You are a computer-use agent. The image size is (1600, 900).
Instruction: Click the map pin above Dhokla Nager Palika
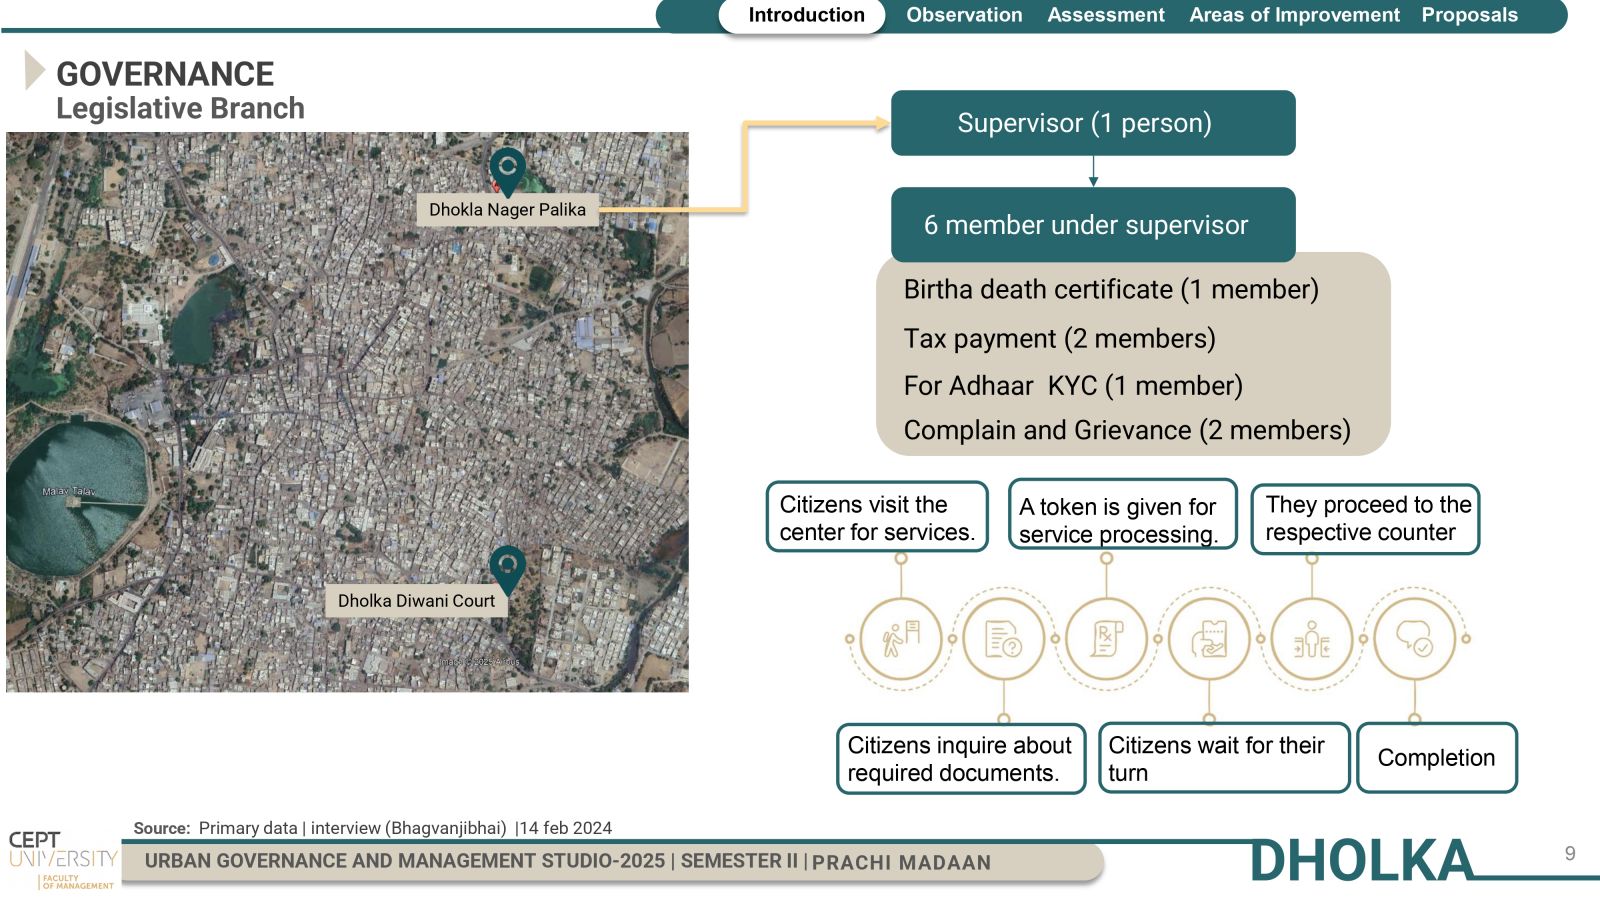tap(507, 171)
